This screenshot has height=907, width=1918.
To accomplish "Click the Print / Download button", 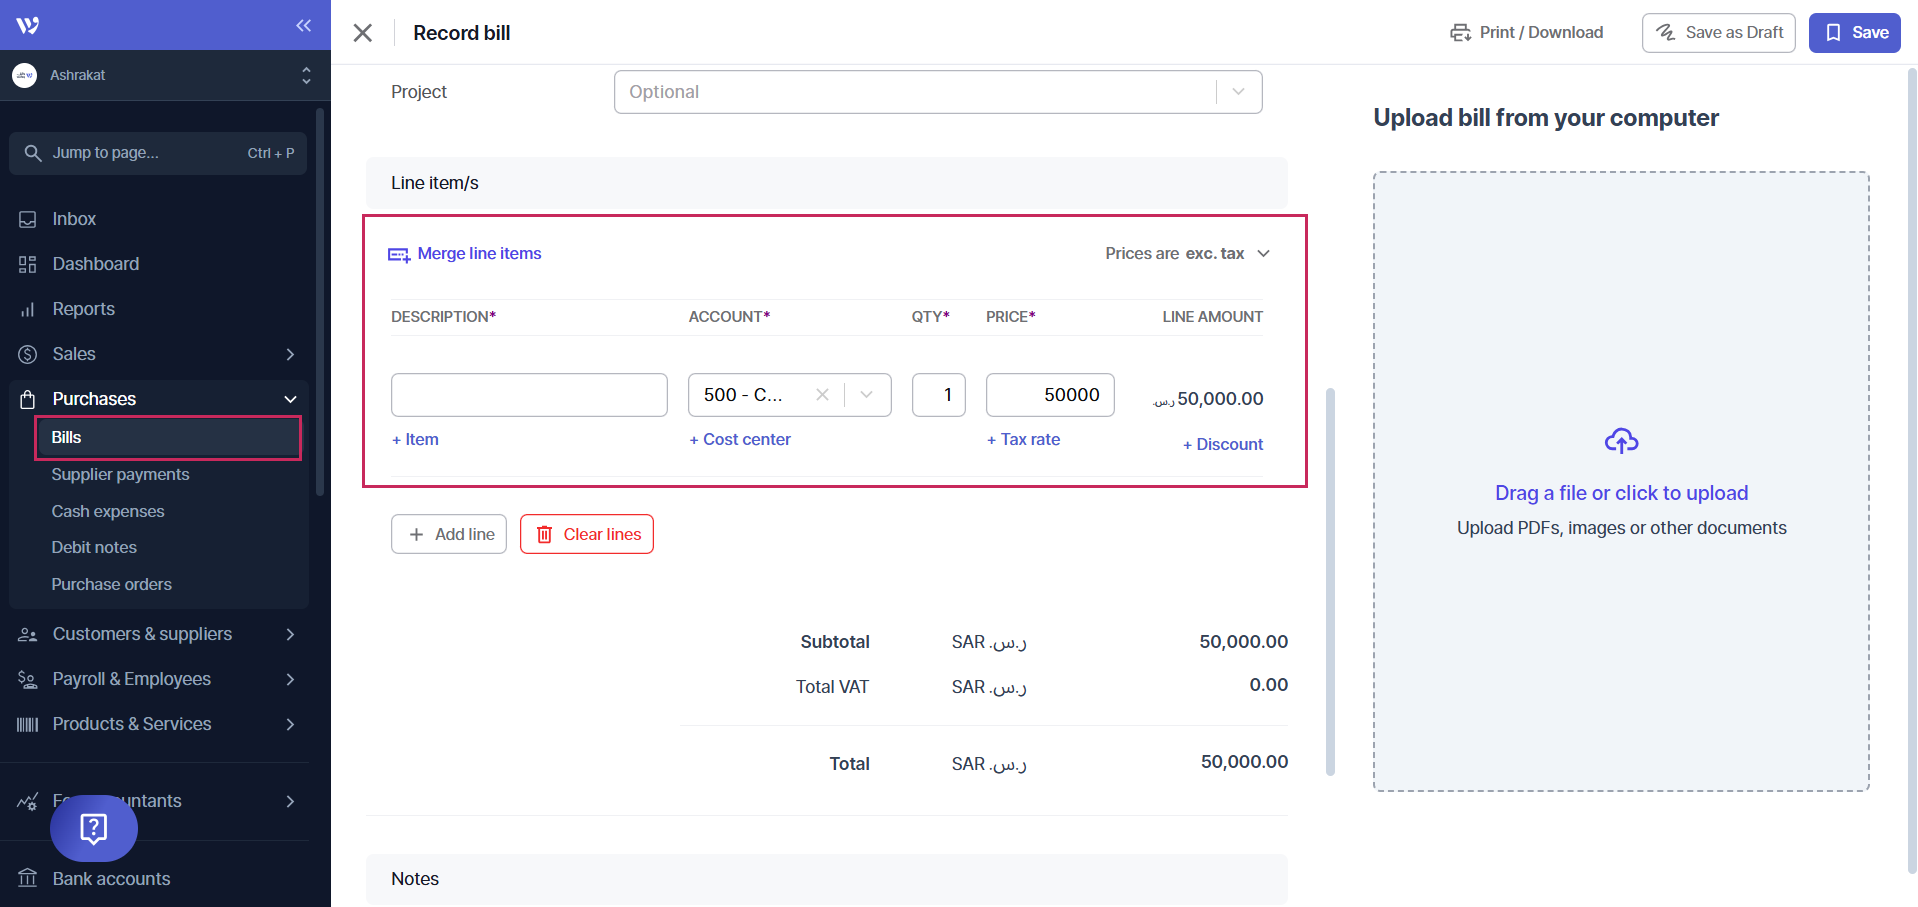I will [1526, 33].
